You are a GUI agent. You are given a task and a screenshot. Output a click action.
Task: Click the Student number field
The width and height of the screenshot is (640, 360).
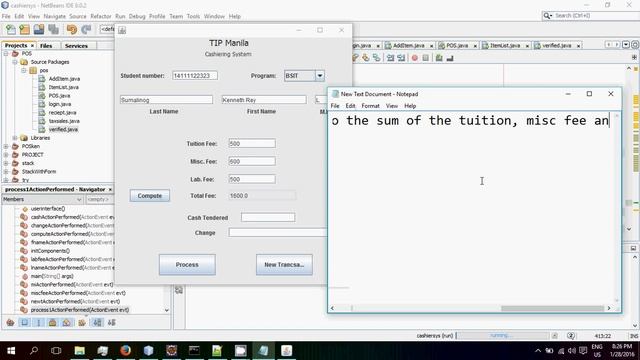click(x=195, y=76)
